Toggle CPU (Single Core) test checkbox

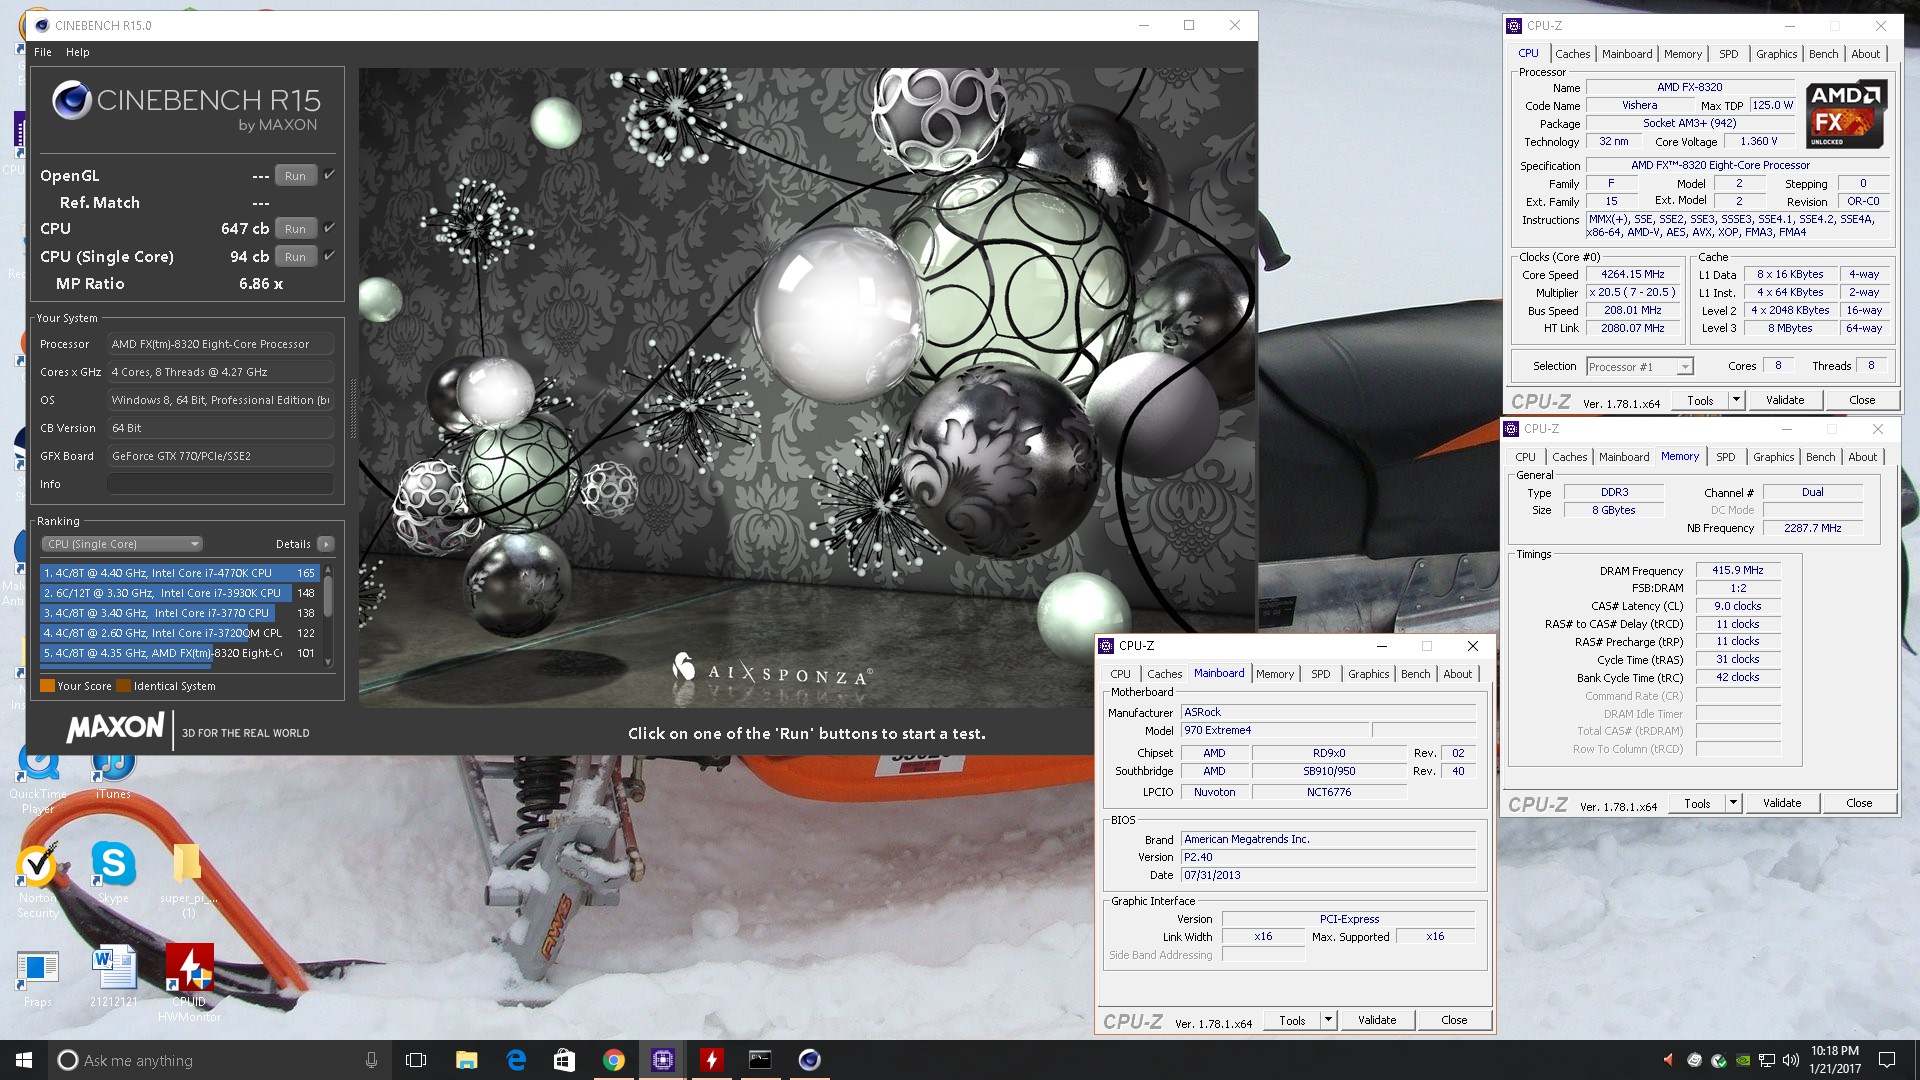point(329,256)
